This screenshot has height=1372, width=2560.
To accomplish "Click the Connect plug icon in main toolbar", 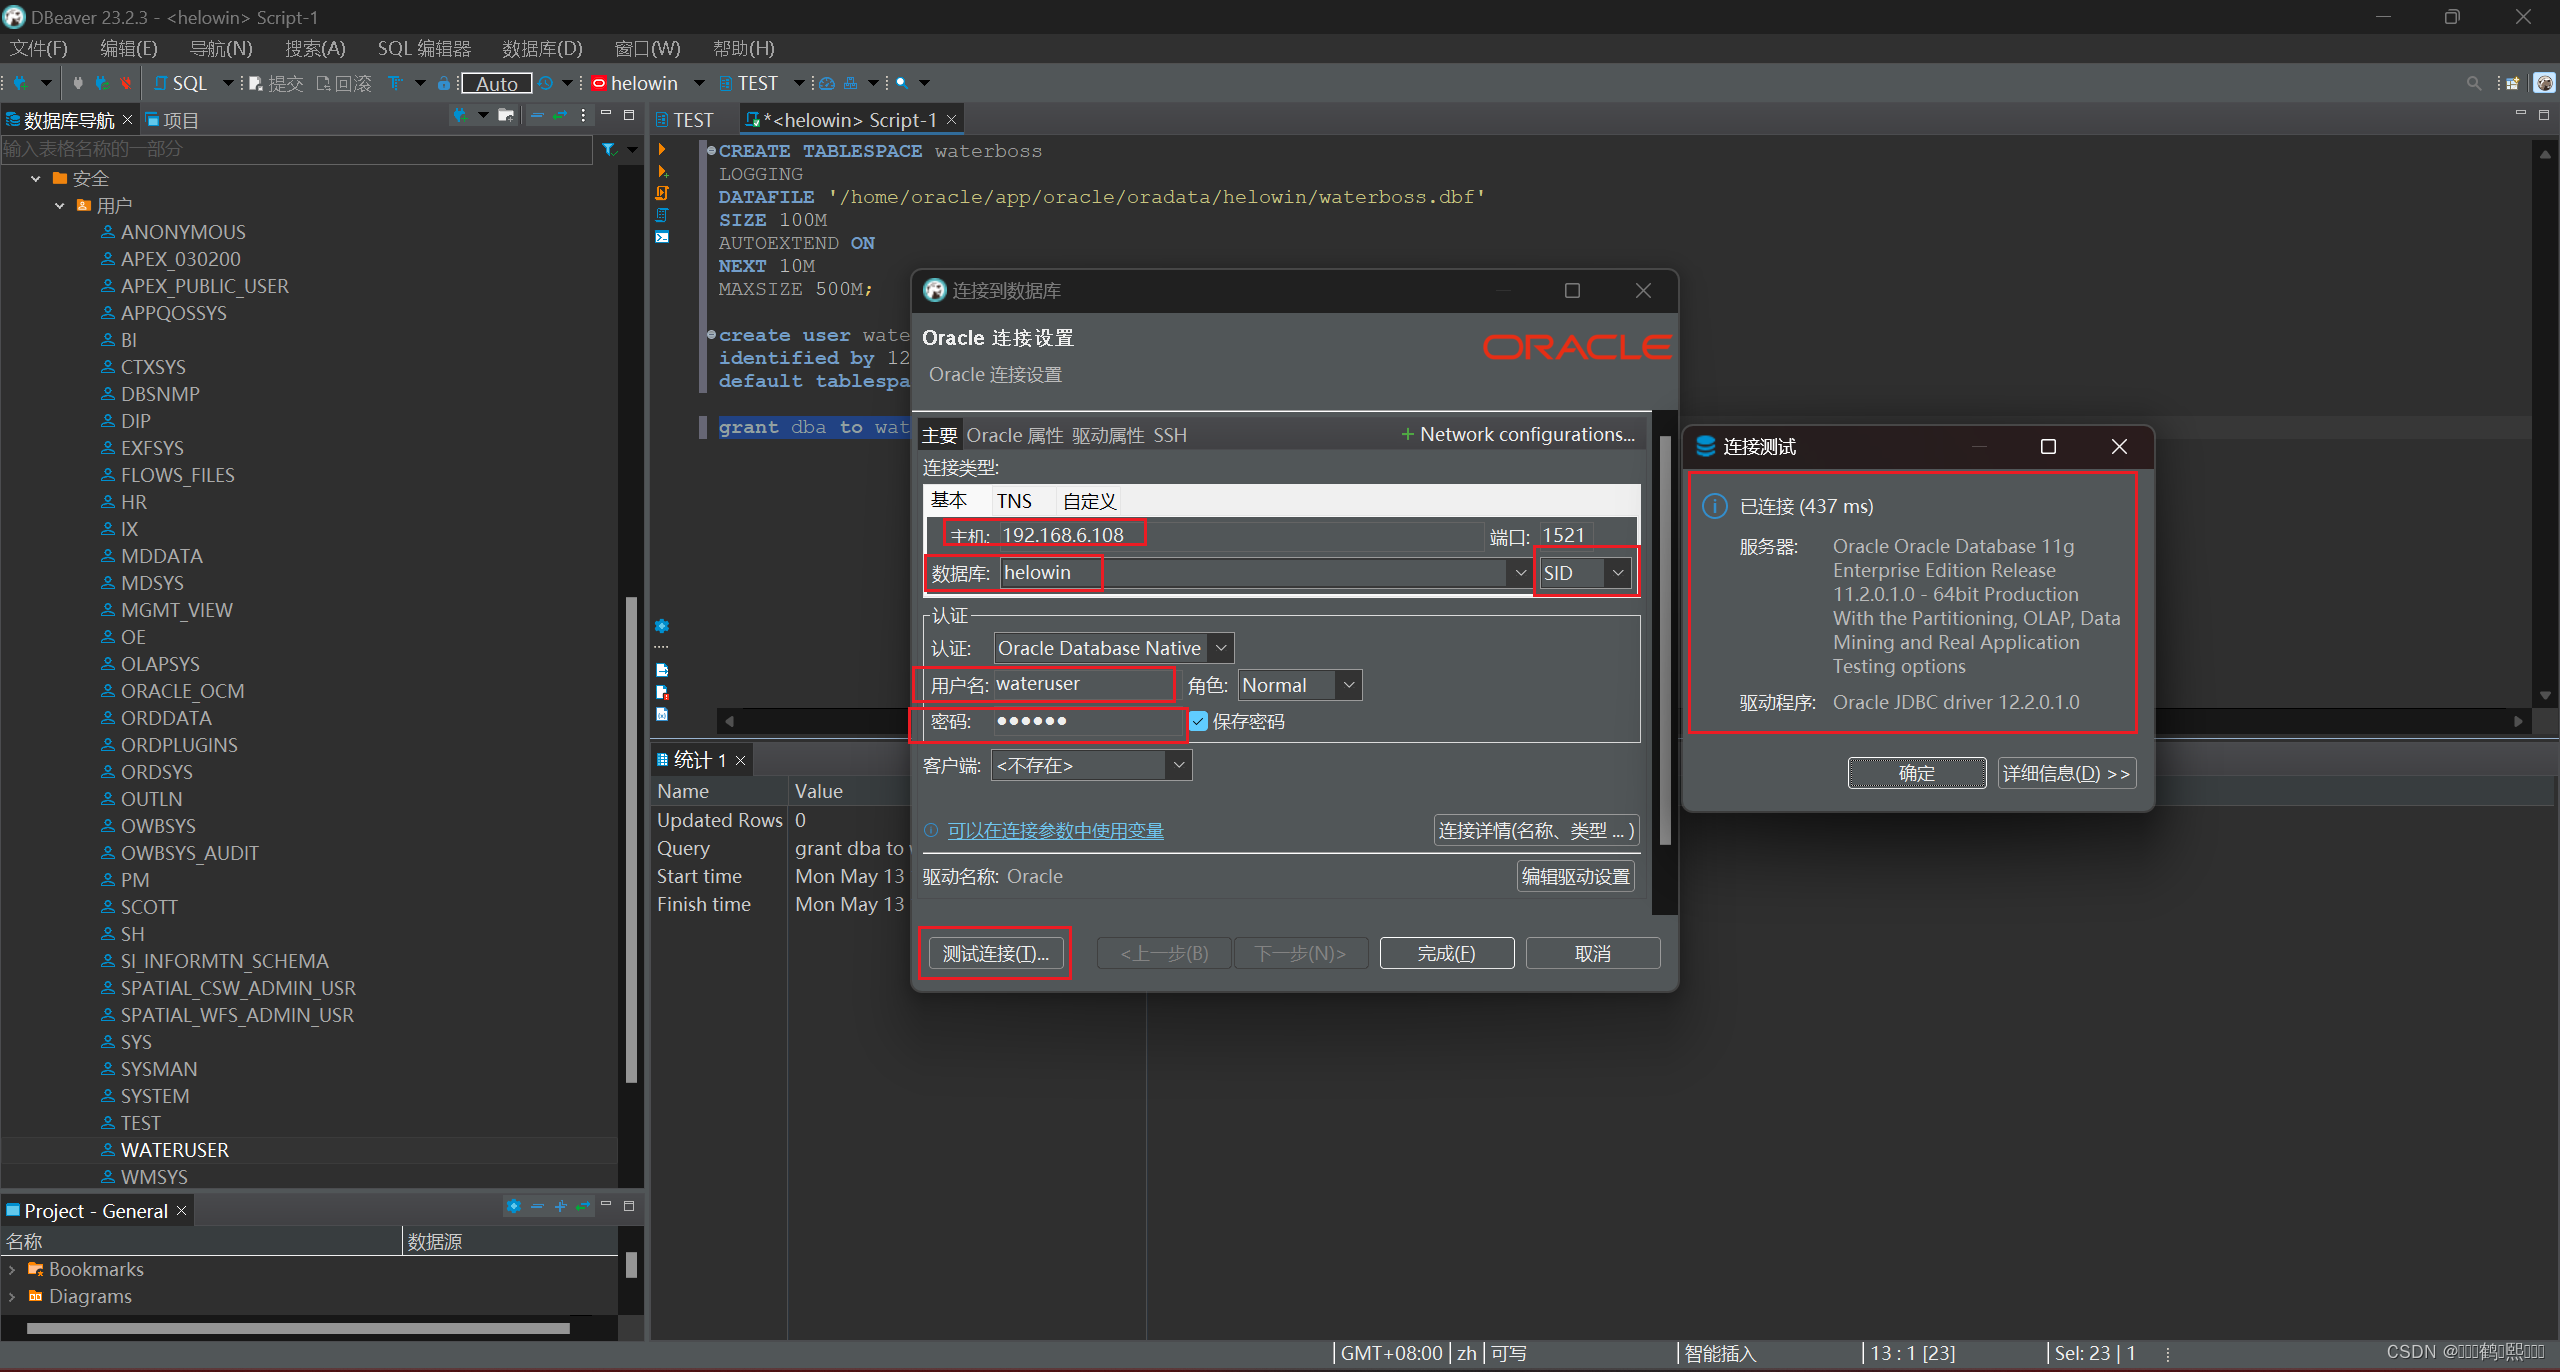I will (78, 83).
